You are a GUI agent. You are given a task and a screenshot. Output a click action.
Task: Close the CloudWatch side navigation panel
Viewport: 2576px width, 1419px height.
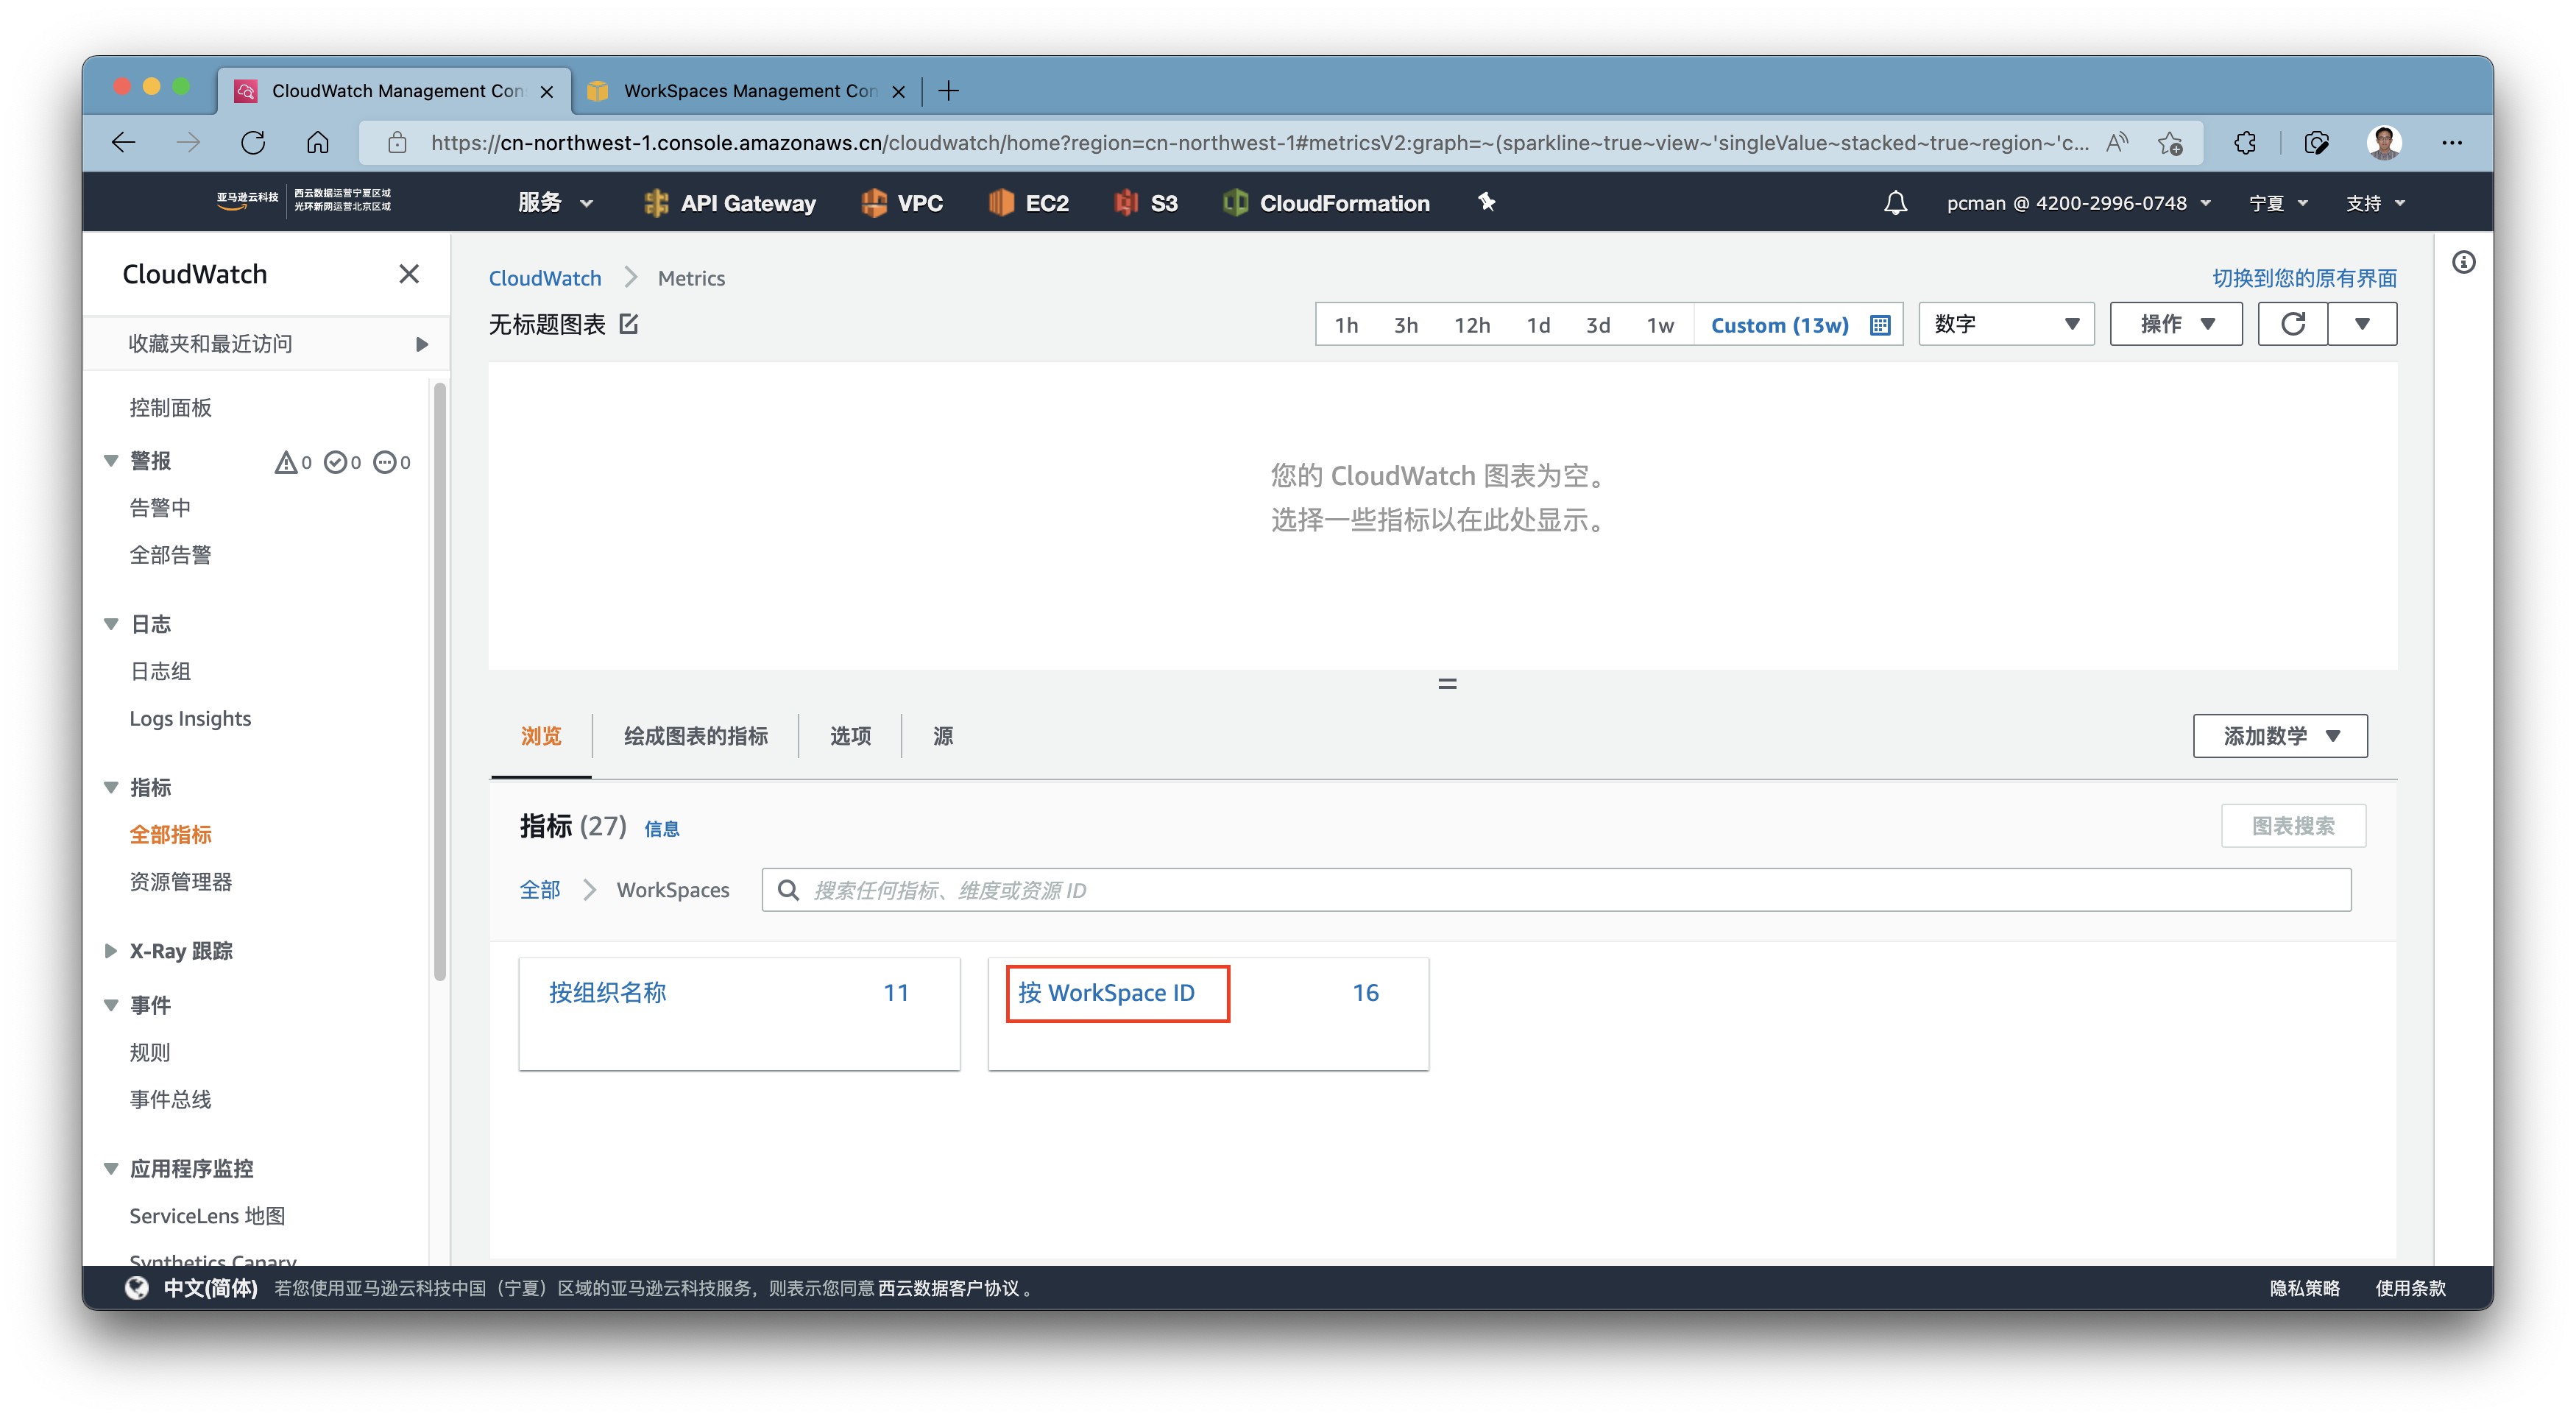409,274
